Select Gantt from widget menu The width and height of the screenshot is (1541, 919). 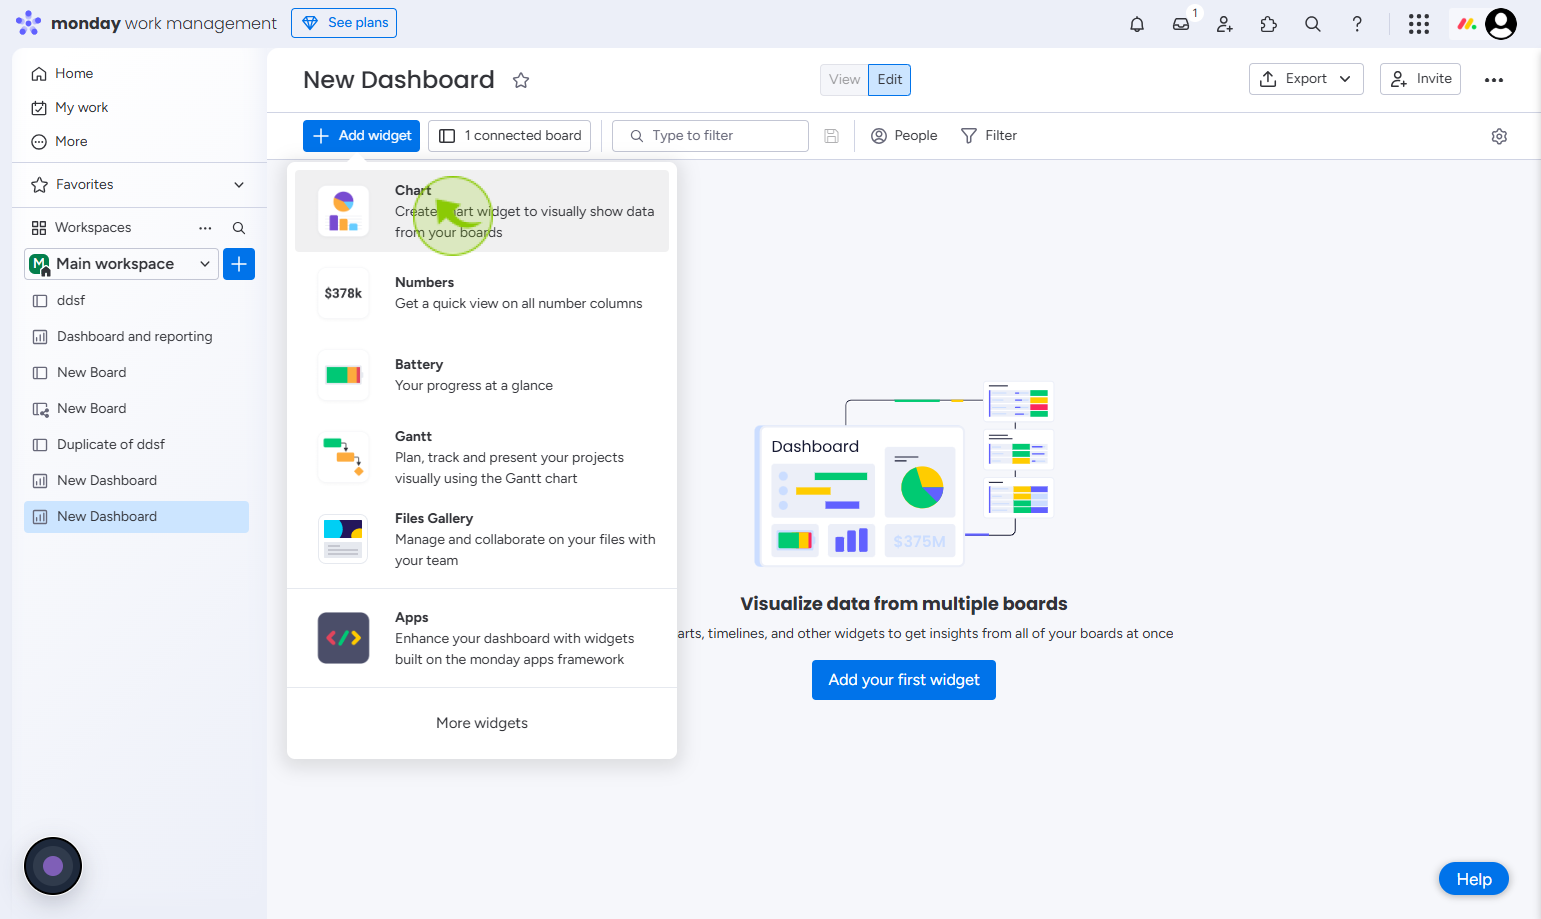[482, 457]
